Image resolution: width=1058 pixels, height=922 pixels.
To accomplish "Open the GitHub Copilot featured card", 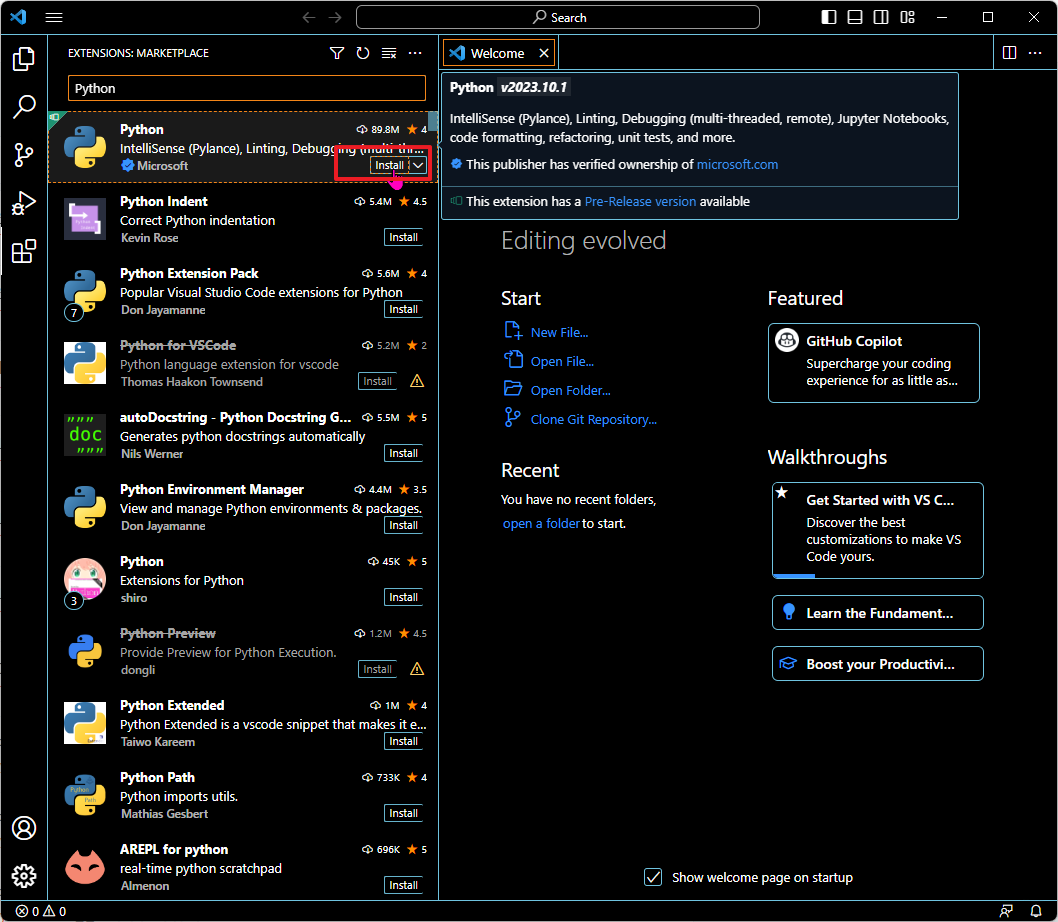I will 873,363.
